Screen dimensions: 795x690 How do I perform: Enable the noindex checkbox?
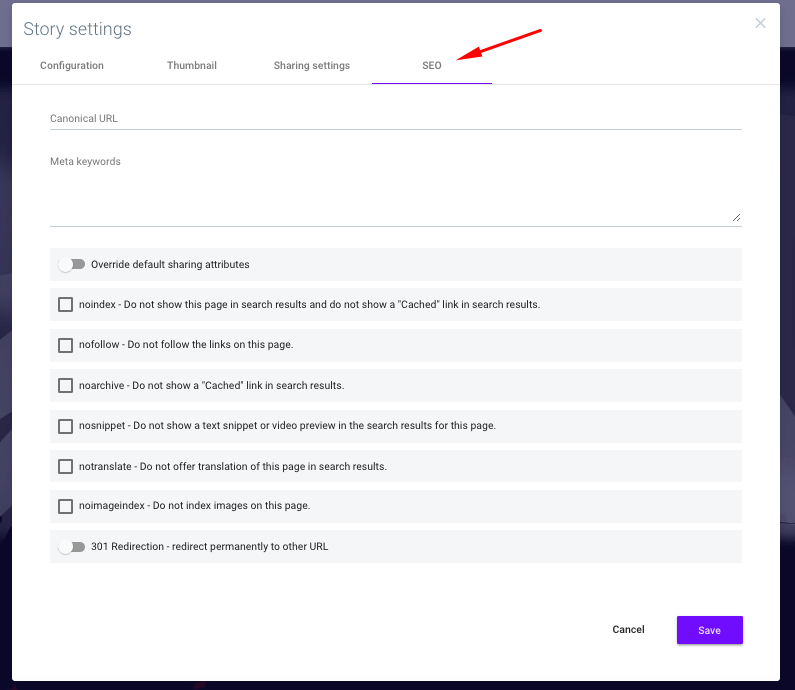[65, 305]
